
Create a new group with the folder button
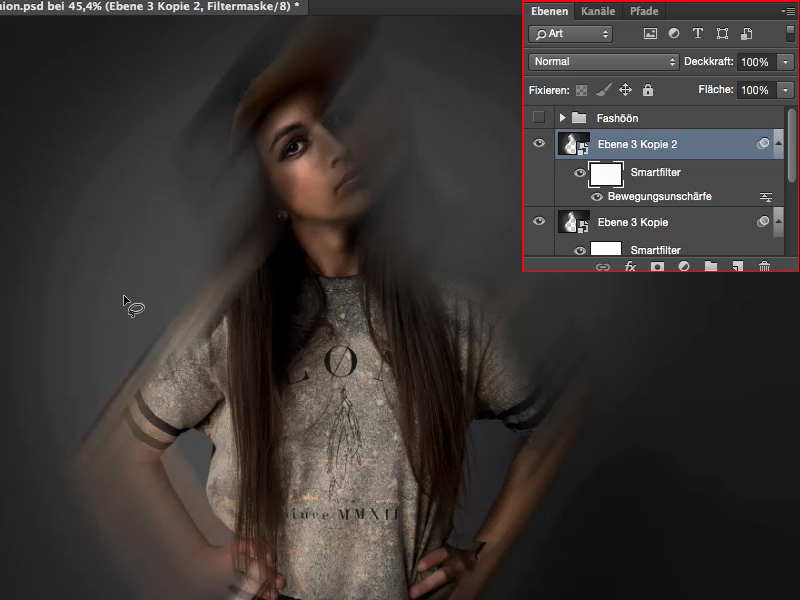710,267
